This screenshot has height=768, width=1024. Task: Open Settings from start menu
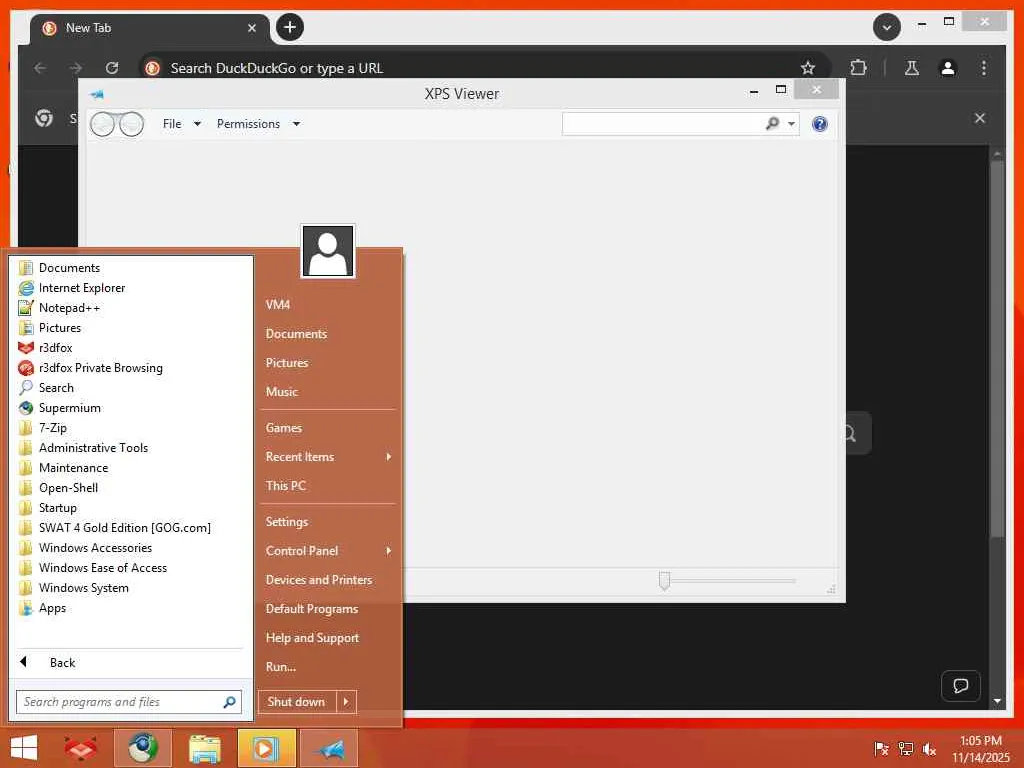point(287,522)
